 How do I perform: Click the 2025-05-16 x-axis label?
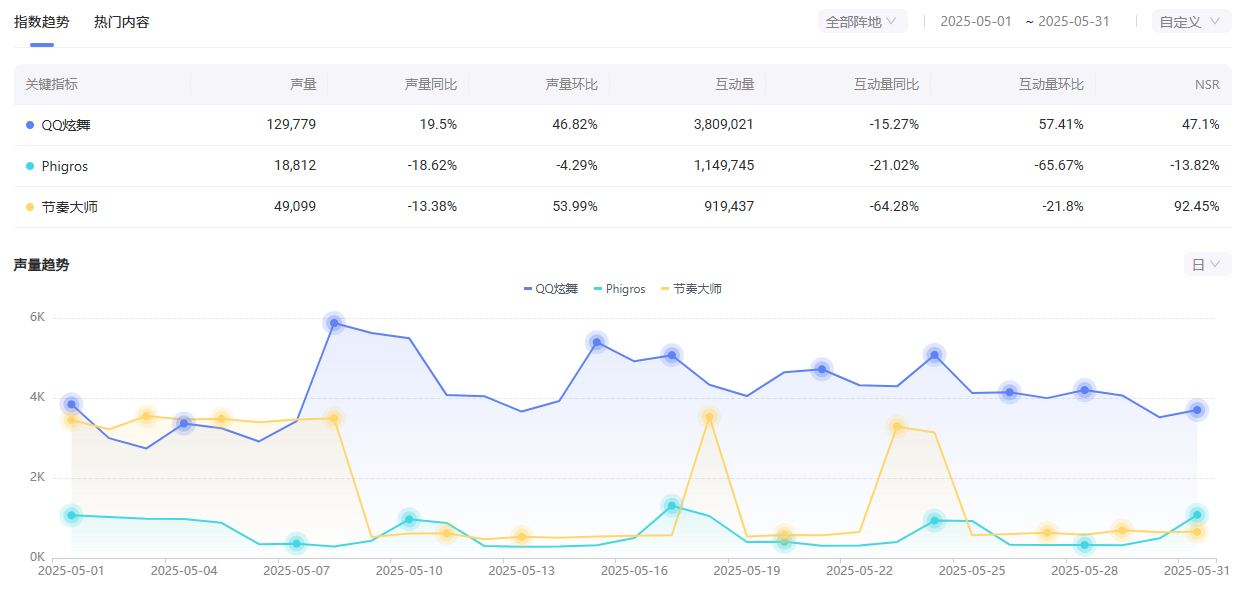coord(633,570)
